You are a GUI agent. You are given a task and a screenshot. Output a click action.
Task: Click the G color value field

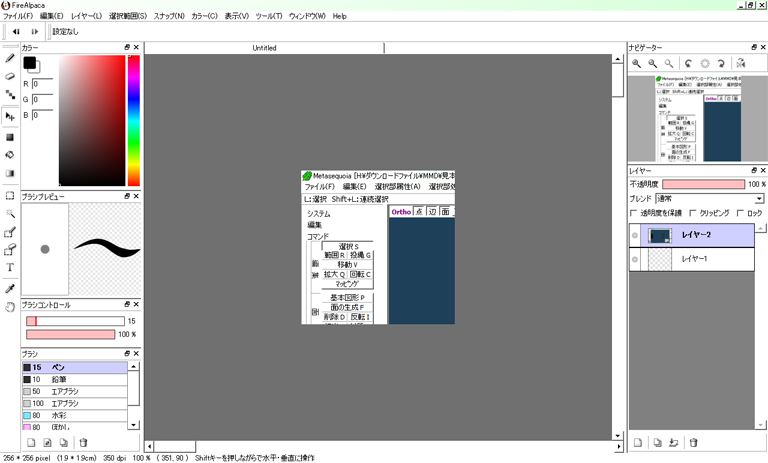pos(43,99)
